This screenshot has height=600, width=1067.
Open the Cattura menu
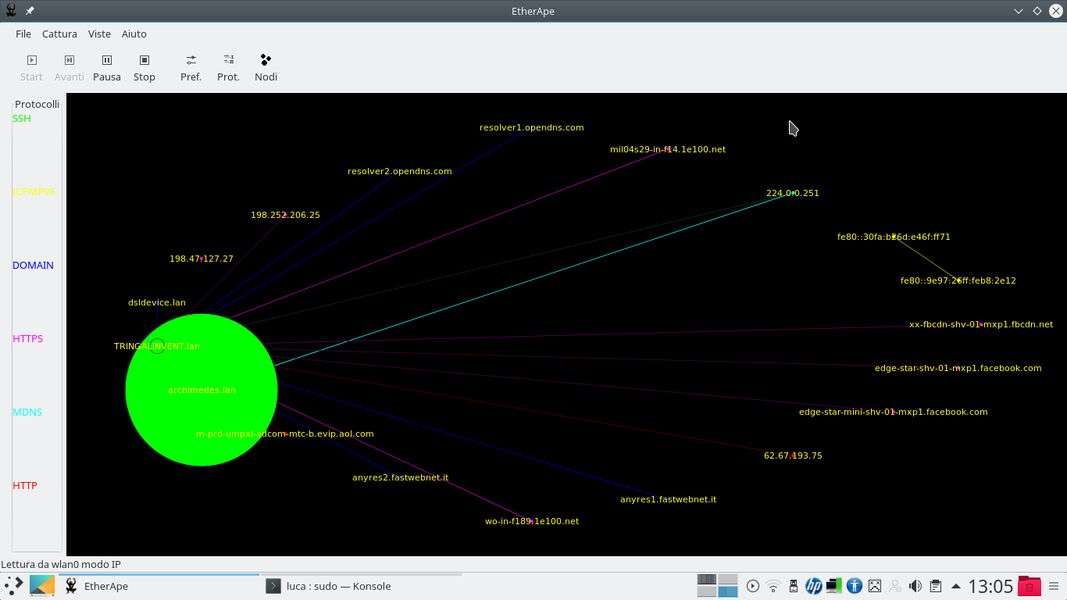point(59,34)
